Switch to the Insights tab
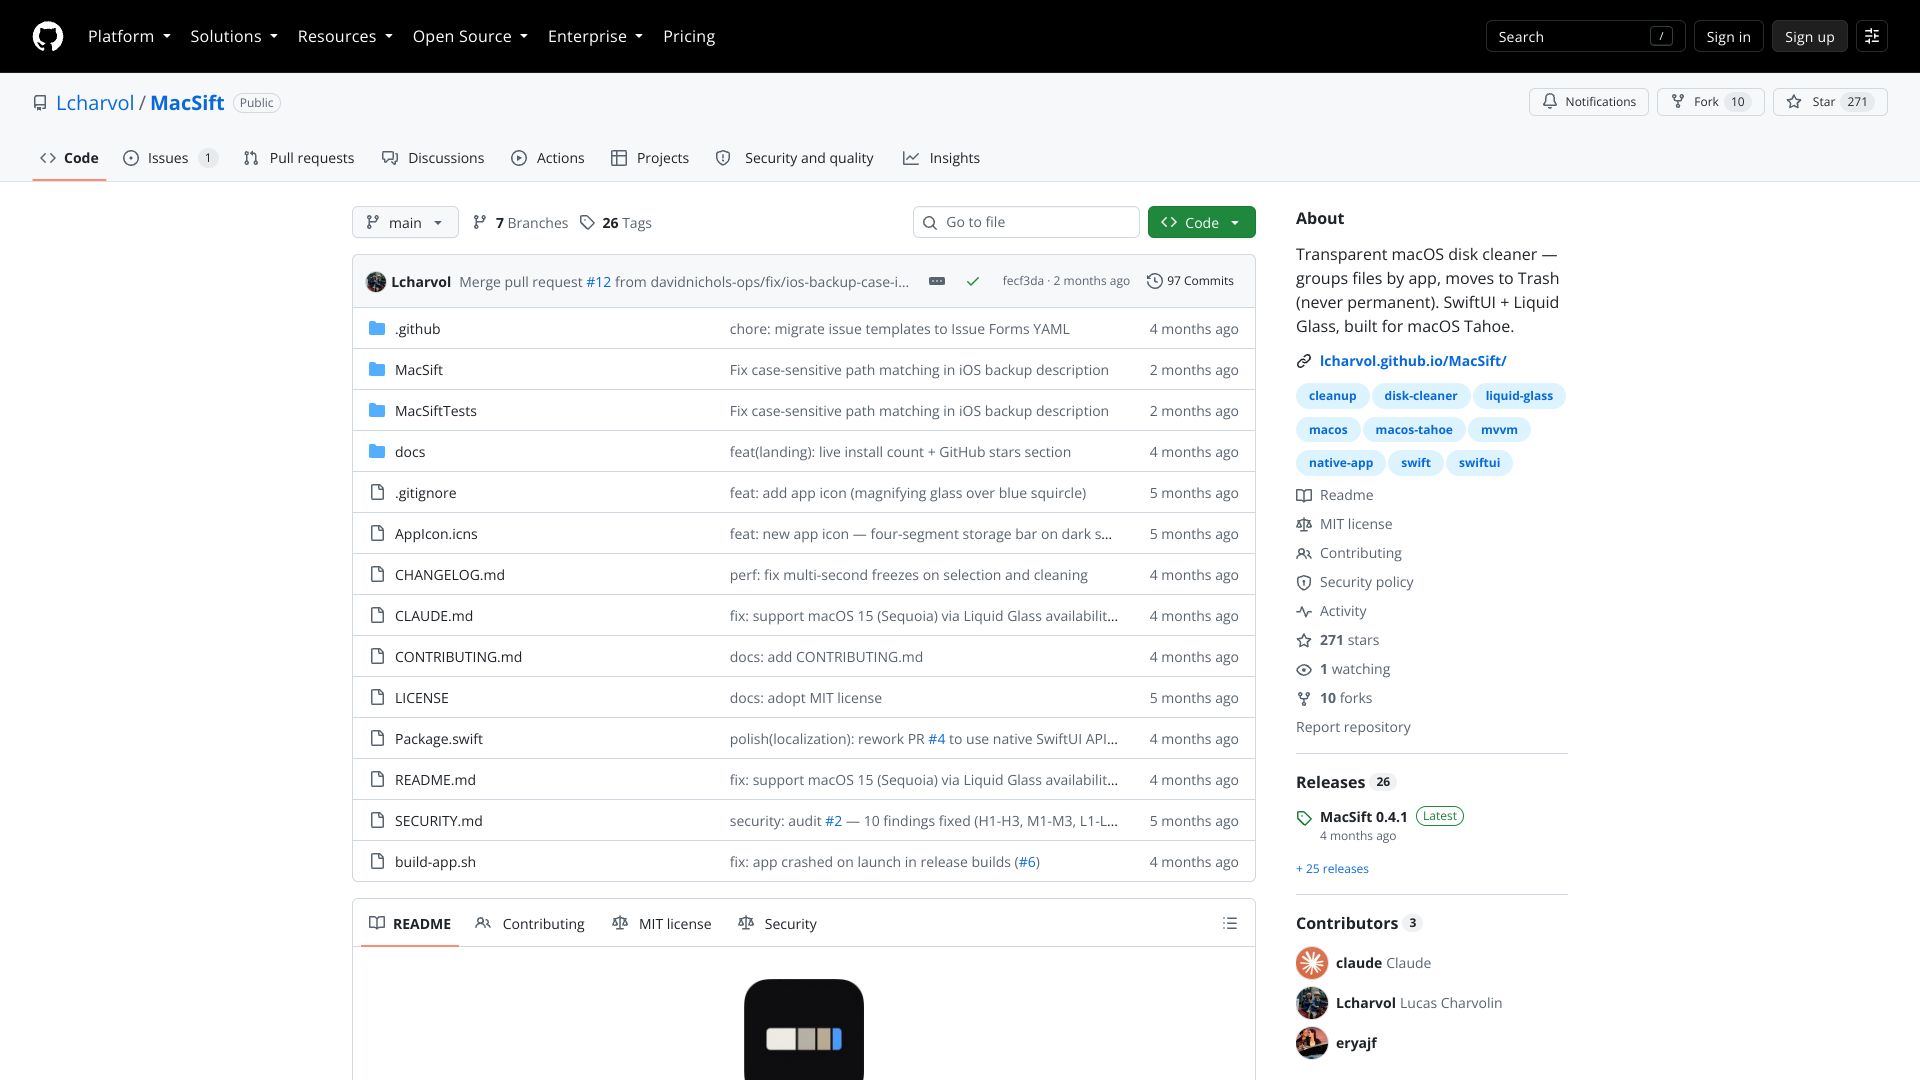This screenshot has width=1920, height=1080. point(941,158)
